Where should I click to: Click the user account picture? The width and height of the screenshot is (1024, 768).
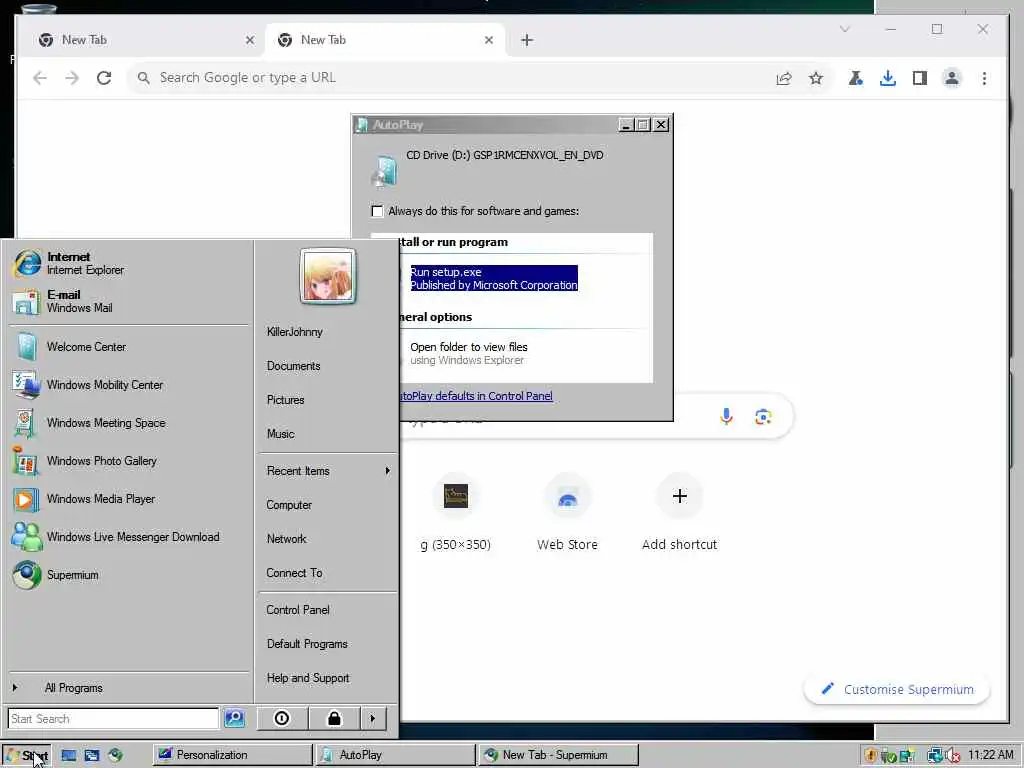click(328, 276)
